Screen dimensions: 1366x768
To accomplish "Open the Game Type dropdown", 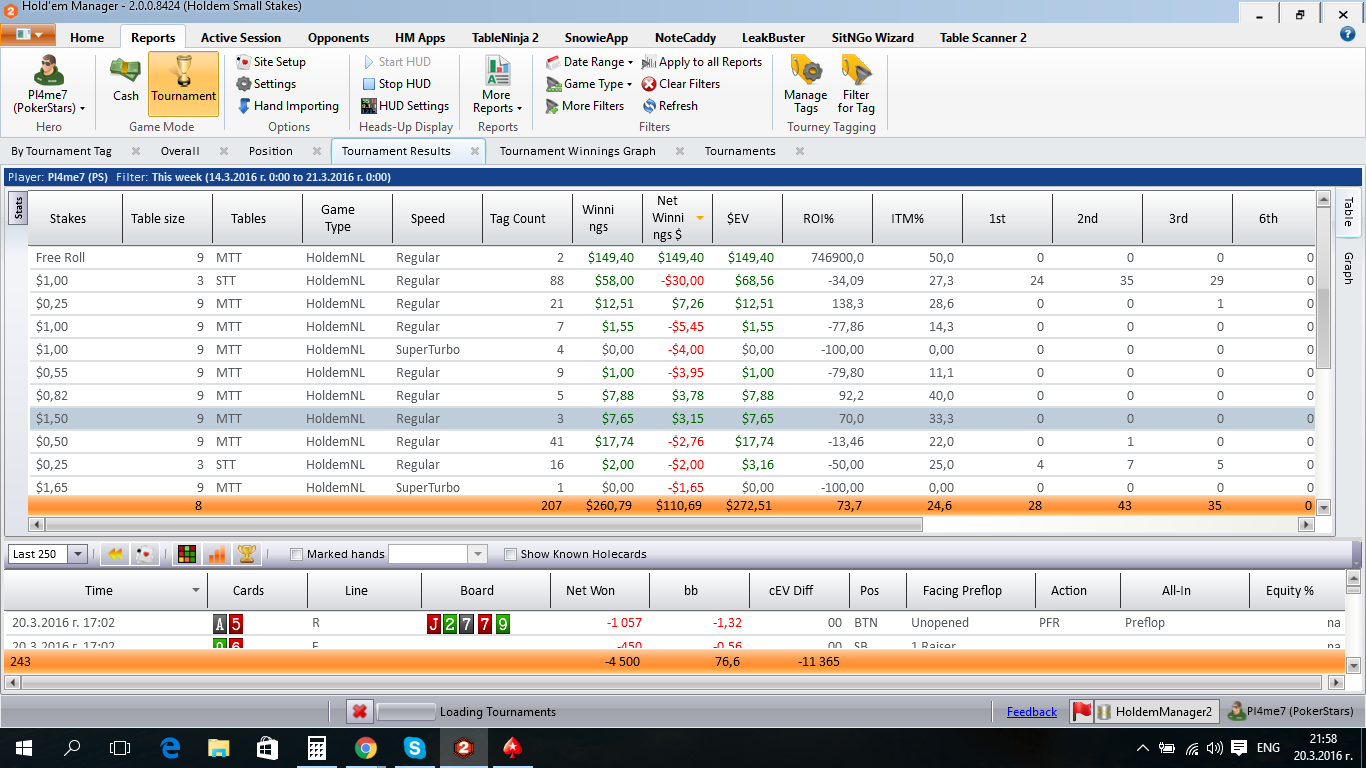I will (589, 84).
